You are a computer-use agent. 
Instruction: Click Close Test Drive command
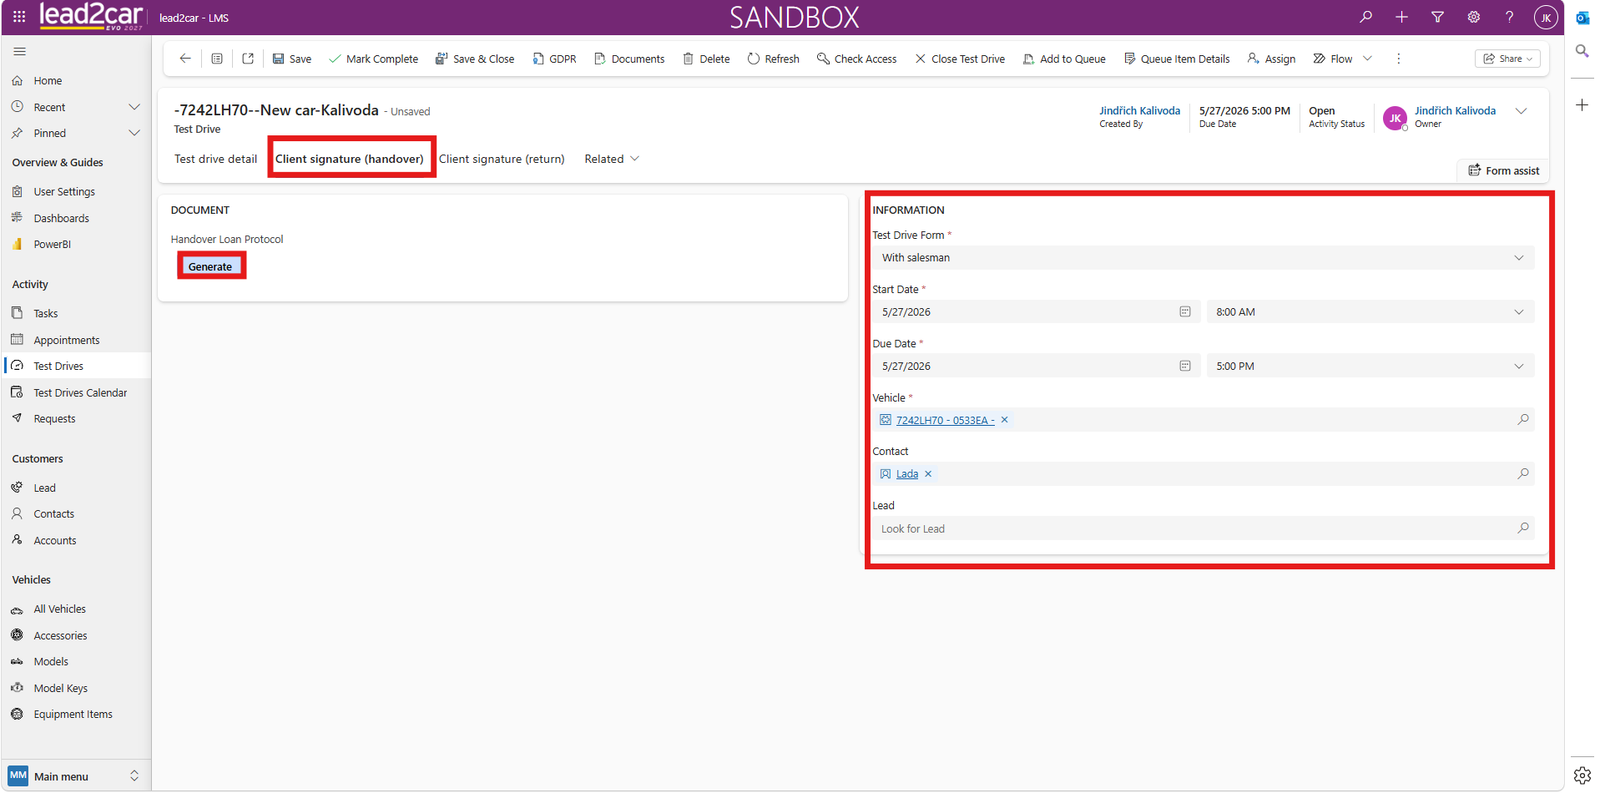[x=960, y=59]
